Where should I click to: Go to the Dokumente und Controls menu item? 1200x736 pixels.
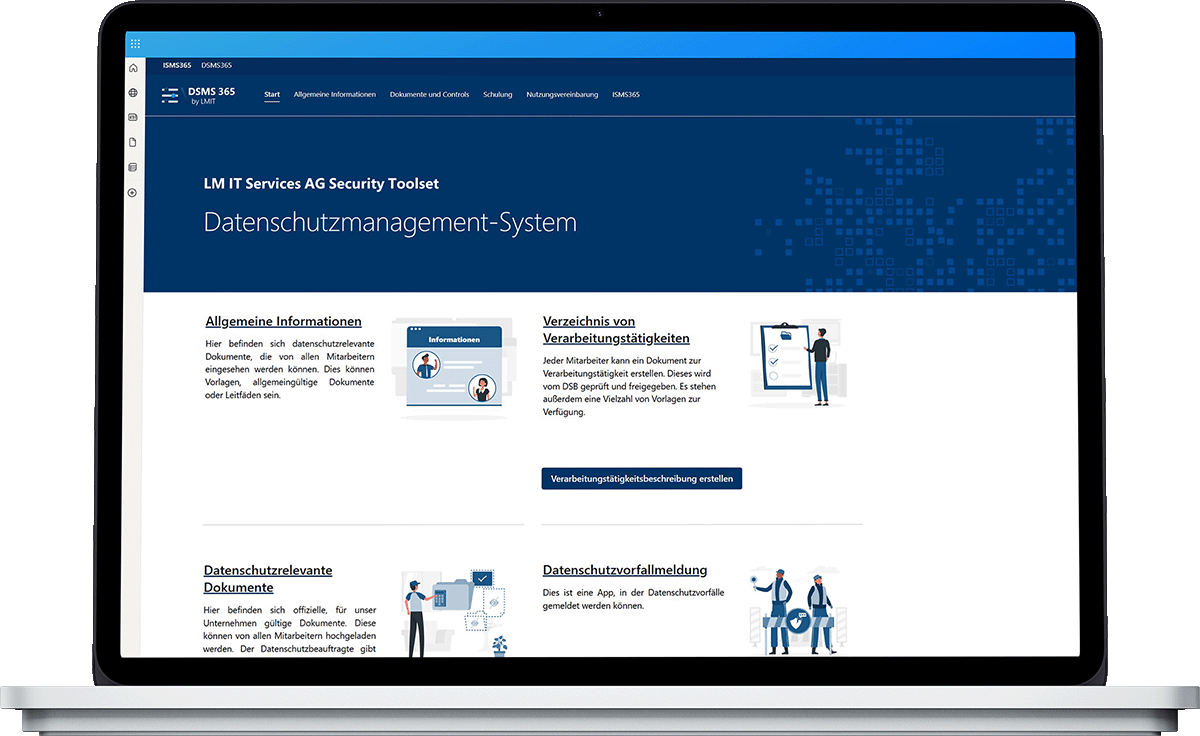coord(429,95)
